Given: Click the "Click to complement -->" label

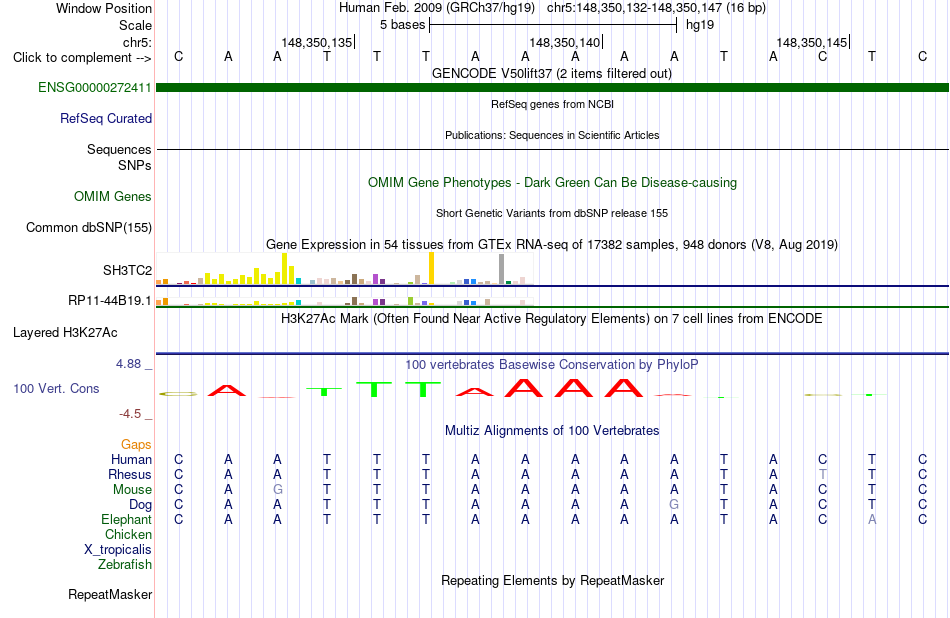Looking at the screenshot, I should [82, 58].
